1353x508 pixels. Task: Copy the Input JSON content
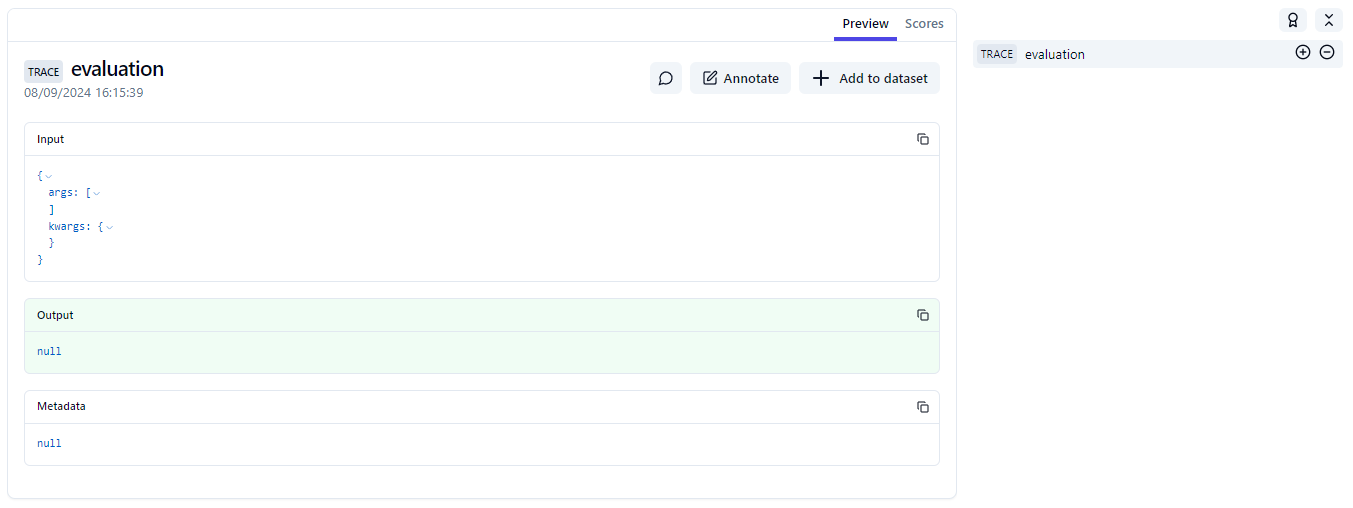click(922, 139)
